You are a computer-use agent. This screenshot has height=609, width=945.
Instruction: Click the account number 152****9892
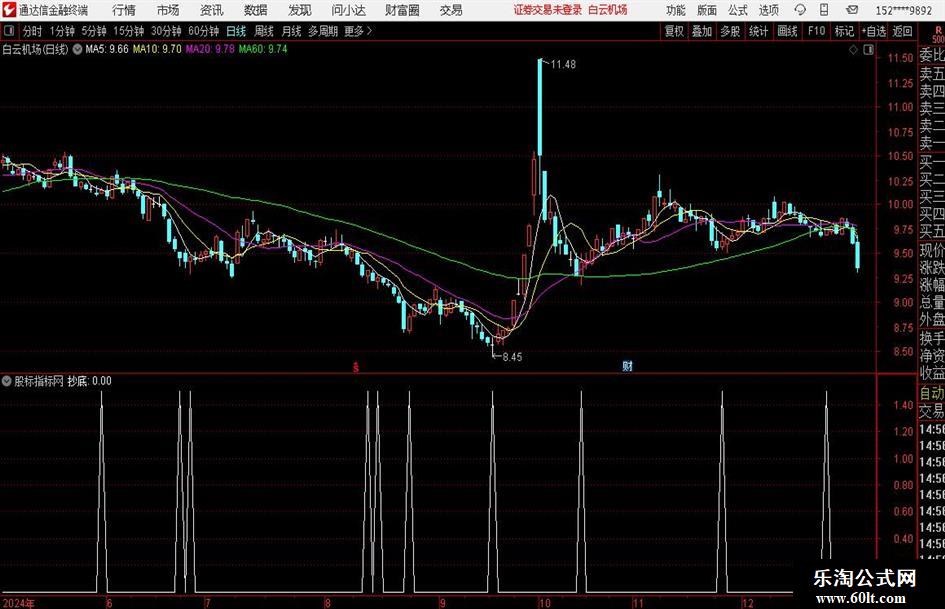tap(903, 10)
